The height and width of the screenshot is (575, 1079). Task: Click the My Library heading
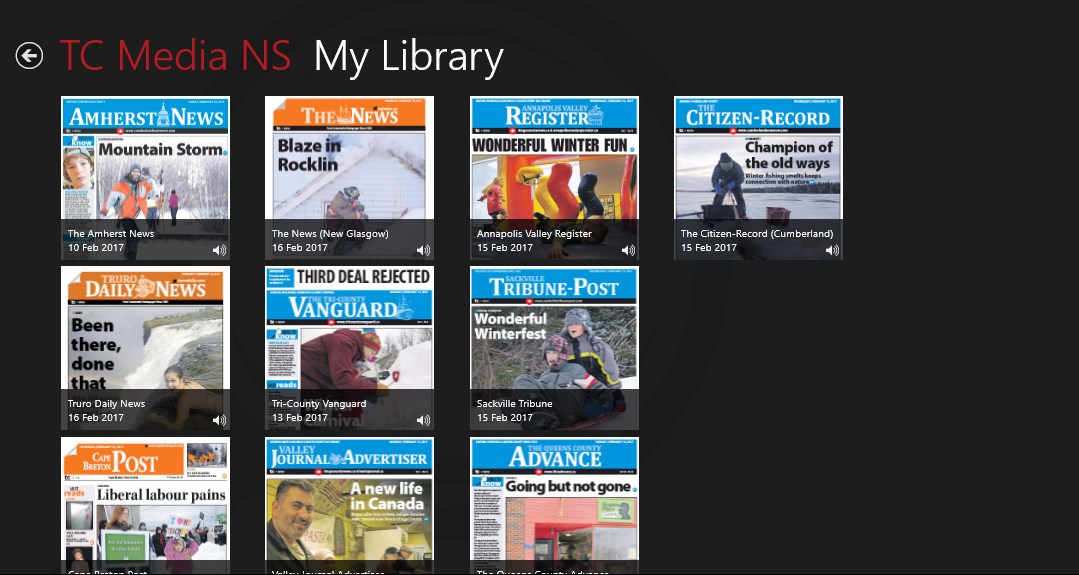[409, 57]
